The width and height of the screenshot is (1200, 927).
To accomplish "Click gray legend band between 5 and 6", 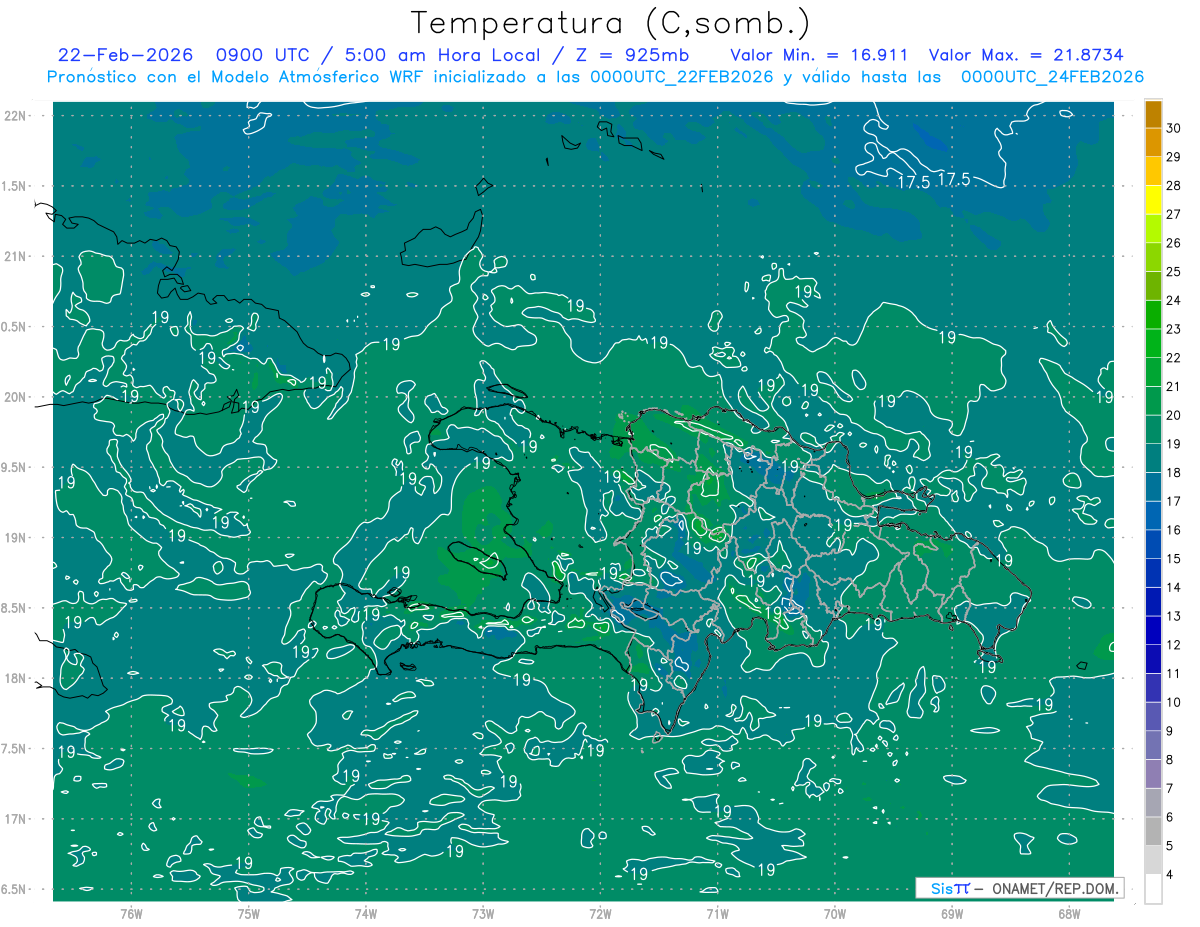I will click(1153, 831).
